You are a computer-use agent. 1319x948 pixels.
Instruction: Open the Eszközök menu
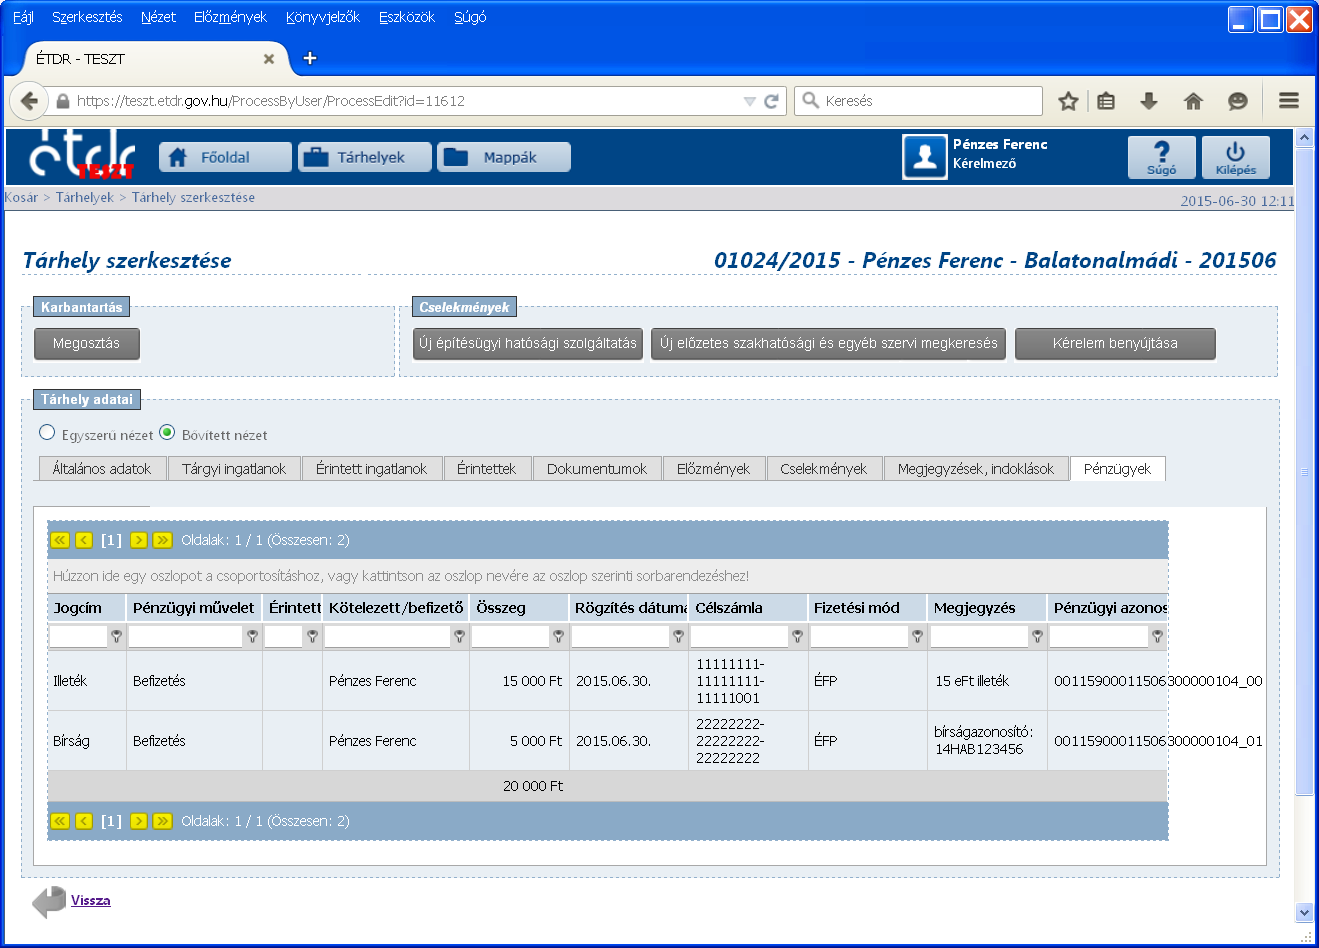click(x=407, y=17)
